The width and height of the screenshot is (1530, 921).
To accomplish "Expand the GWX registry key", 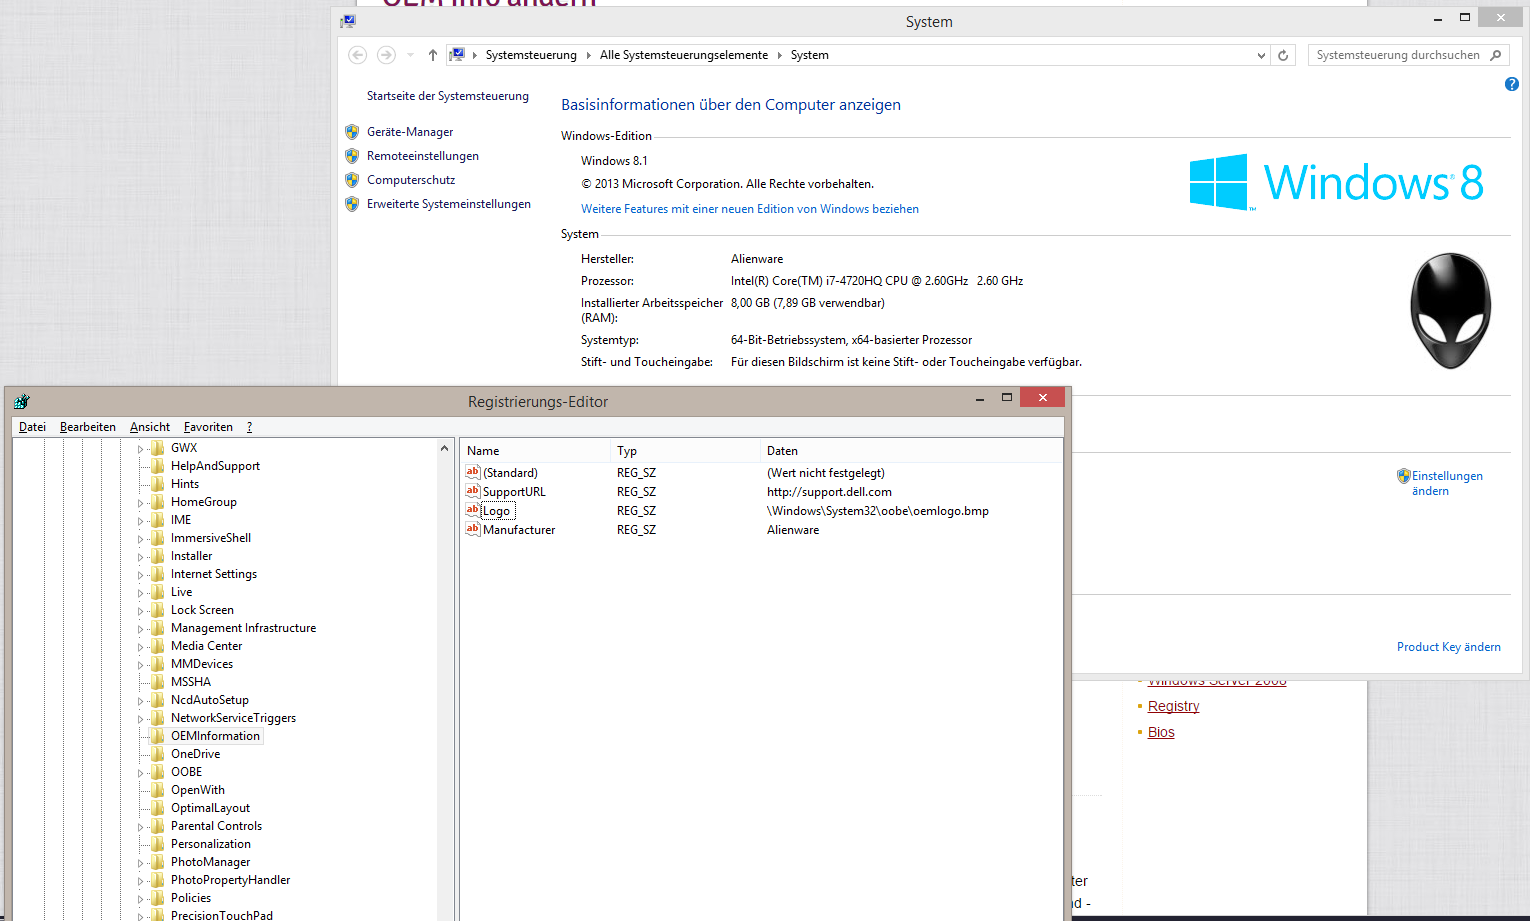I will [141, 449].
